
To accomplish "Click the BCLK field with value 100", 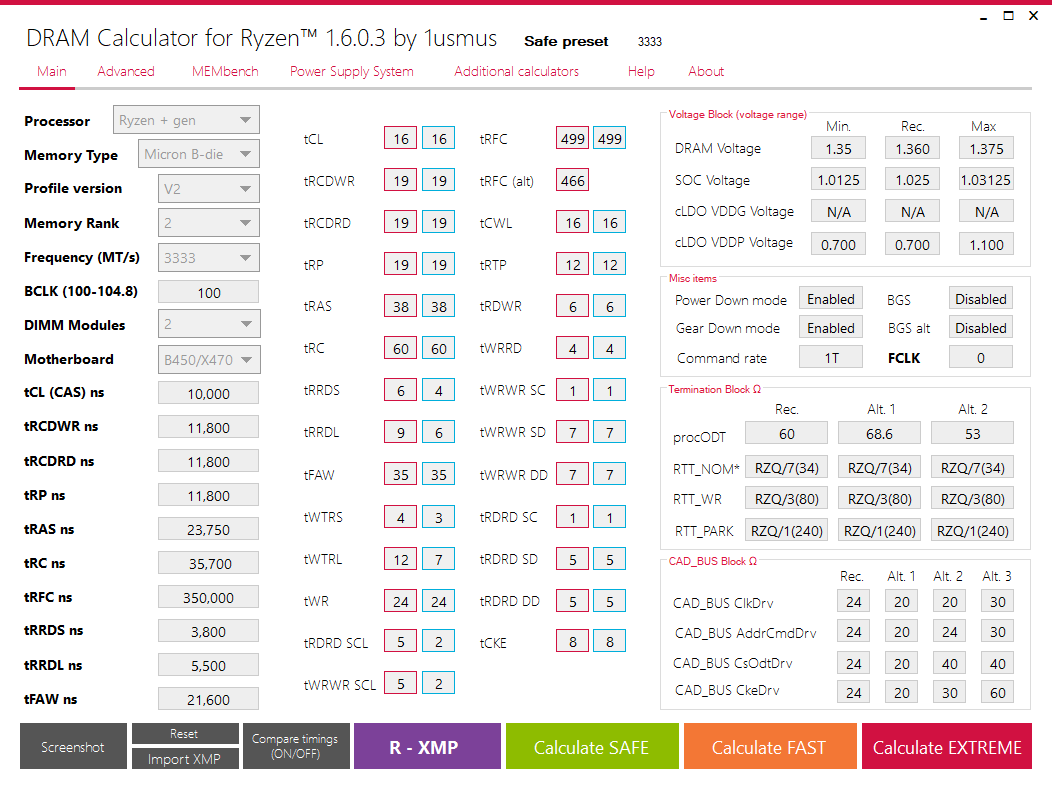I will 209,293.
